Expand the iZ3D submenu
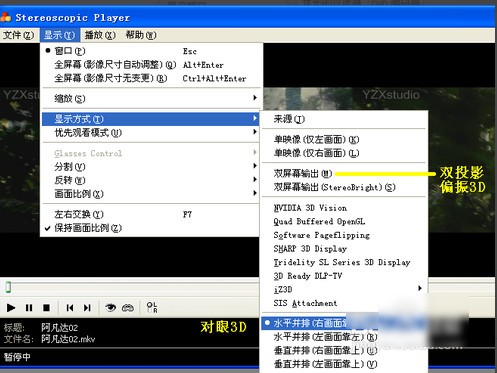The width and height of the screenshot is (497, 373). (343, 289)
